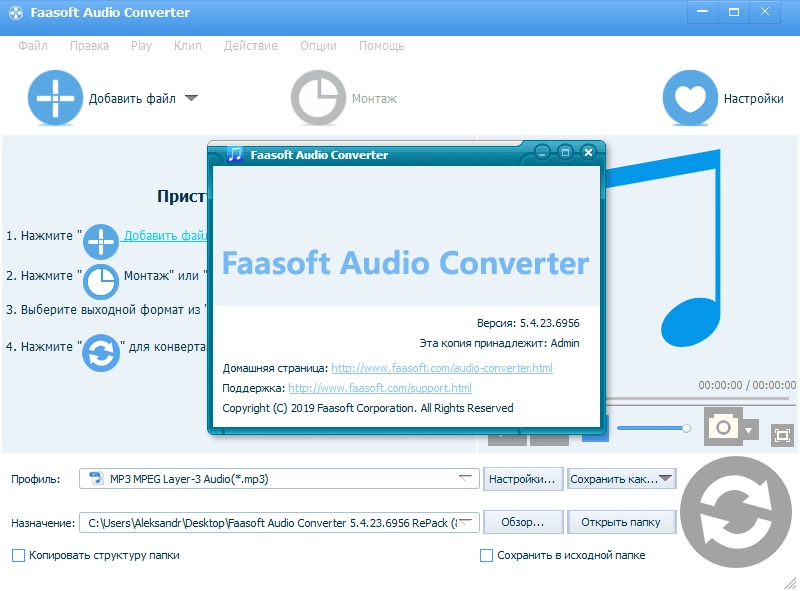Adjust the volume slider in player
Screen dimensions: 800x591
pos(654,428)
